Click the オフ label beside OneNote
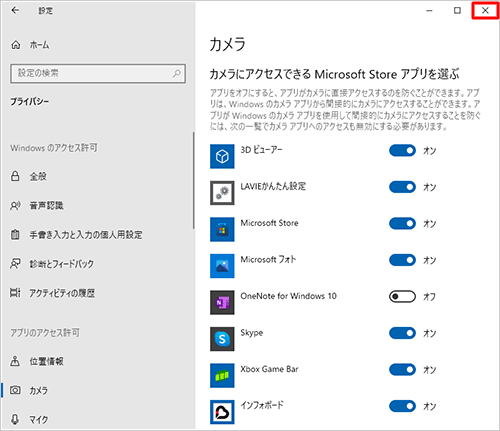 (x=429, y=296)
